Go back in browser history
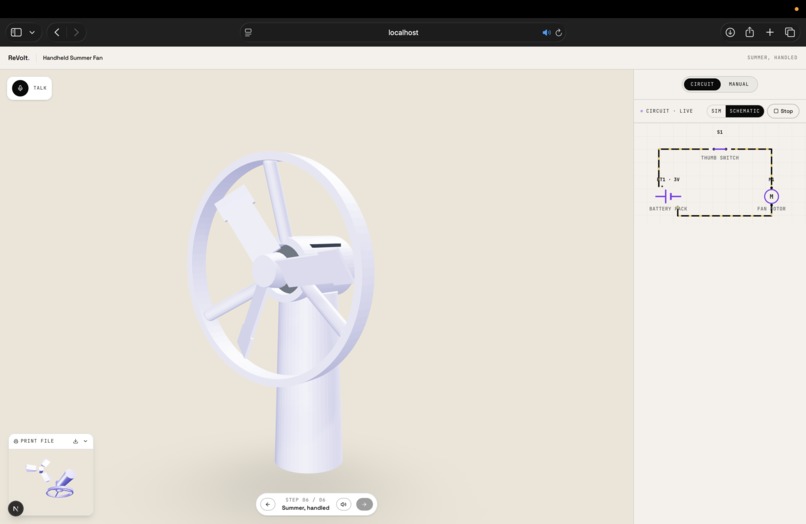This screenshot has height=524, width=806. tap(57, 32)
